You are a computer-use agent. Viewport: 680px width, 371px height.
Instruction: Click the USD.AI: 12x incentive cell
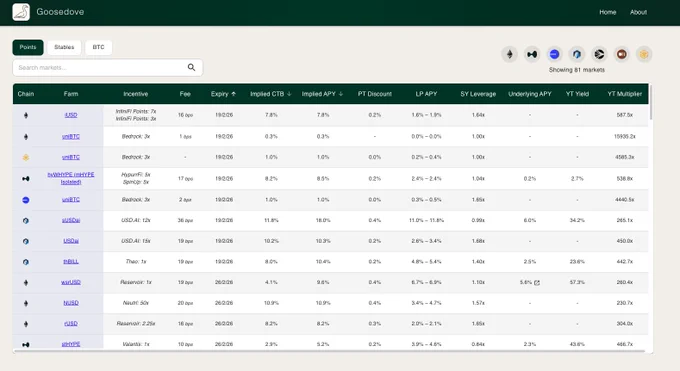click(x=135, y=220)
